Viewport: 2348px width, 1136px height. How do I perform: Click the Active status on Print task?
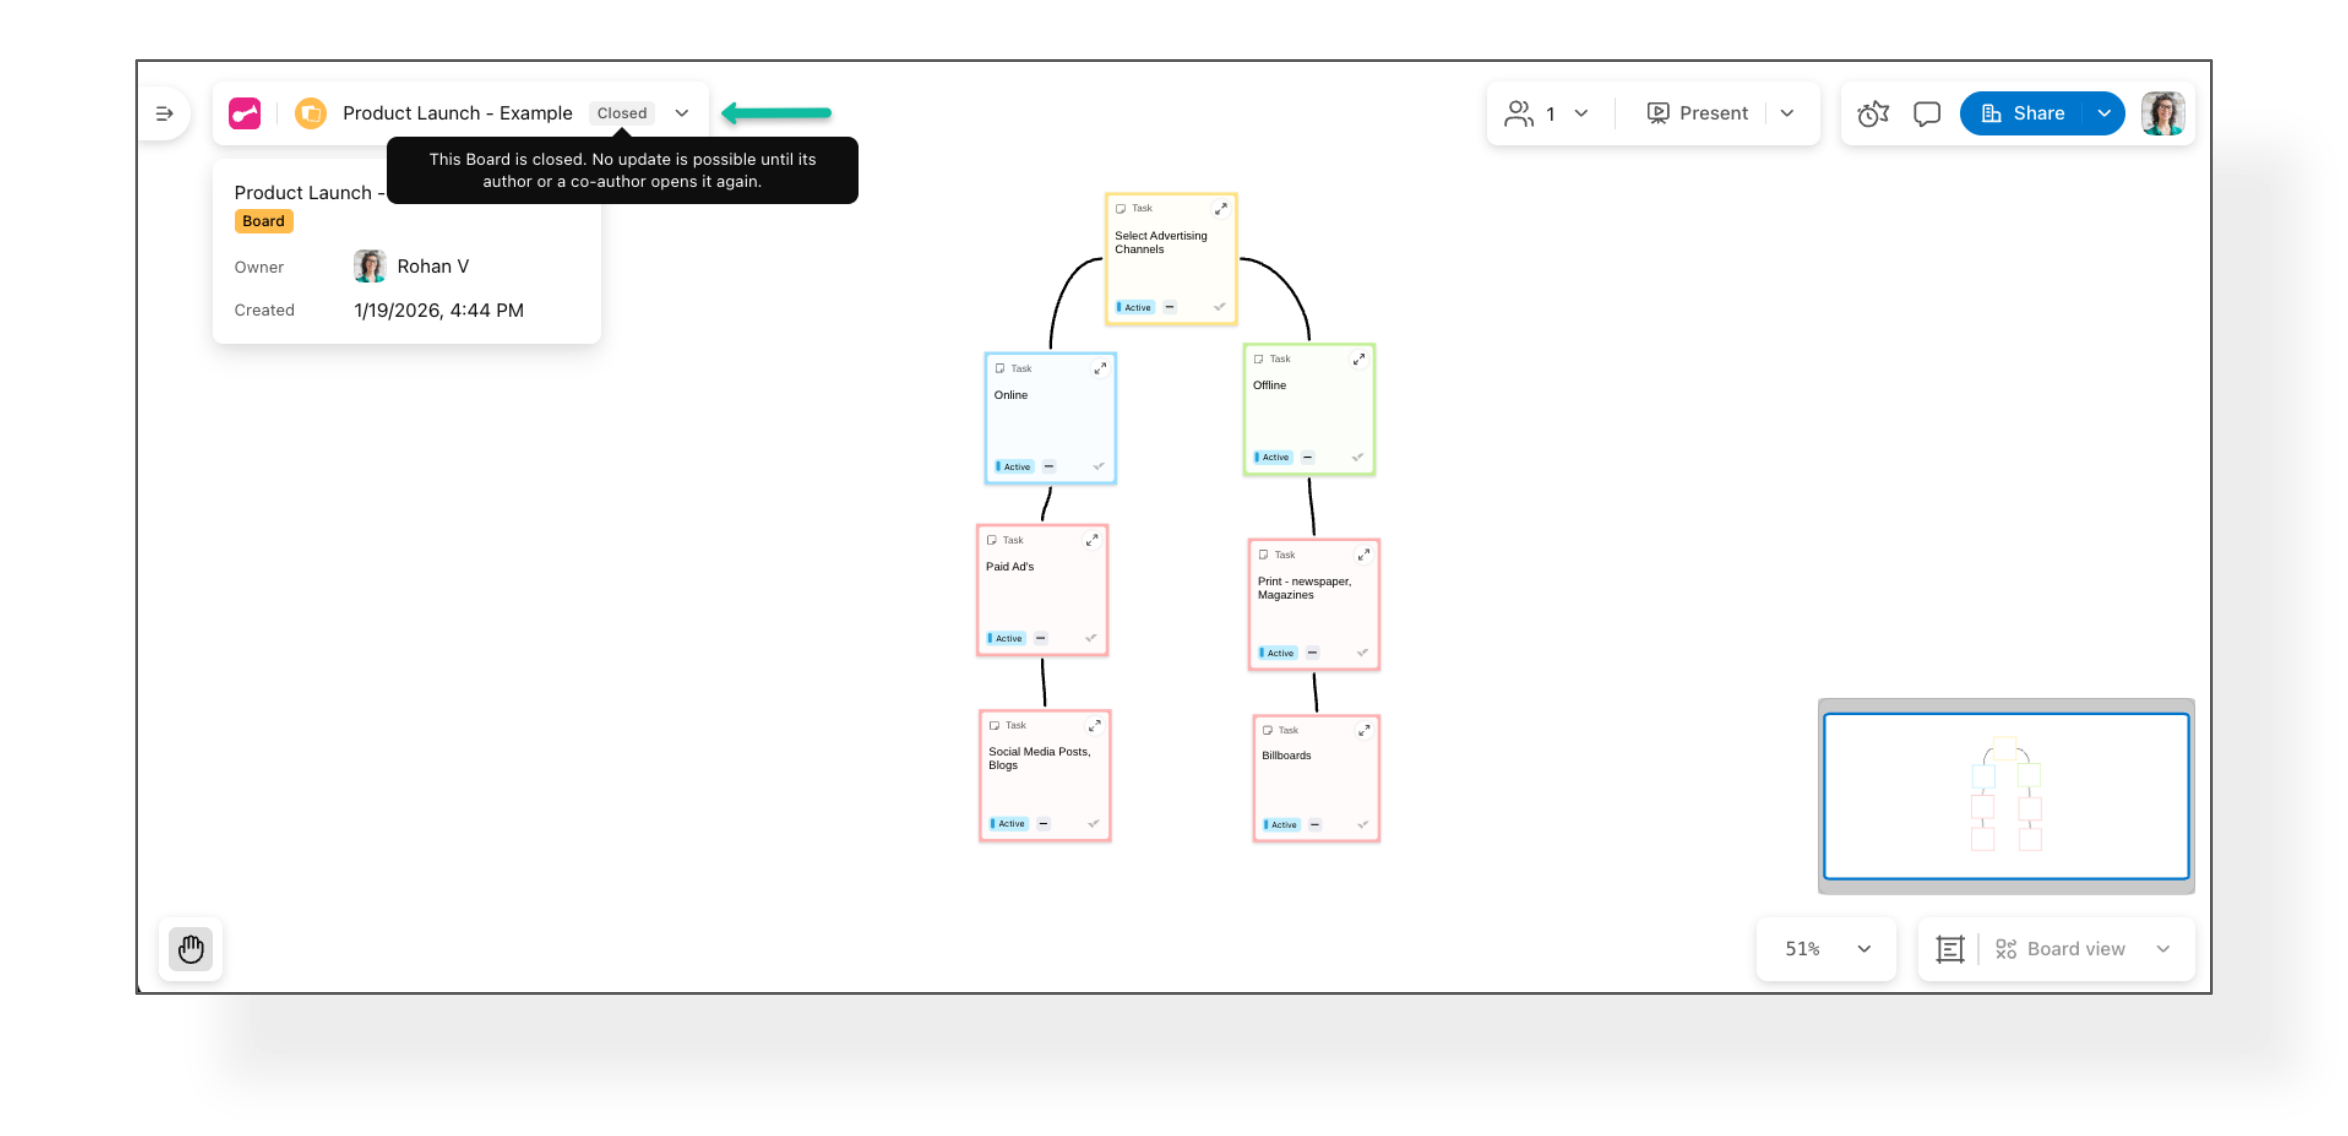tap(1278, 653)
